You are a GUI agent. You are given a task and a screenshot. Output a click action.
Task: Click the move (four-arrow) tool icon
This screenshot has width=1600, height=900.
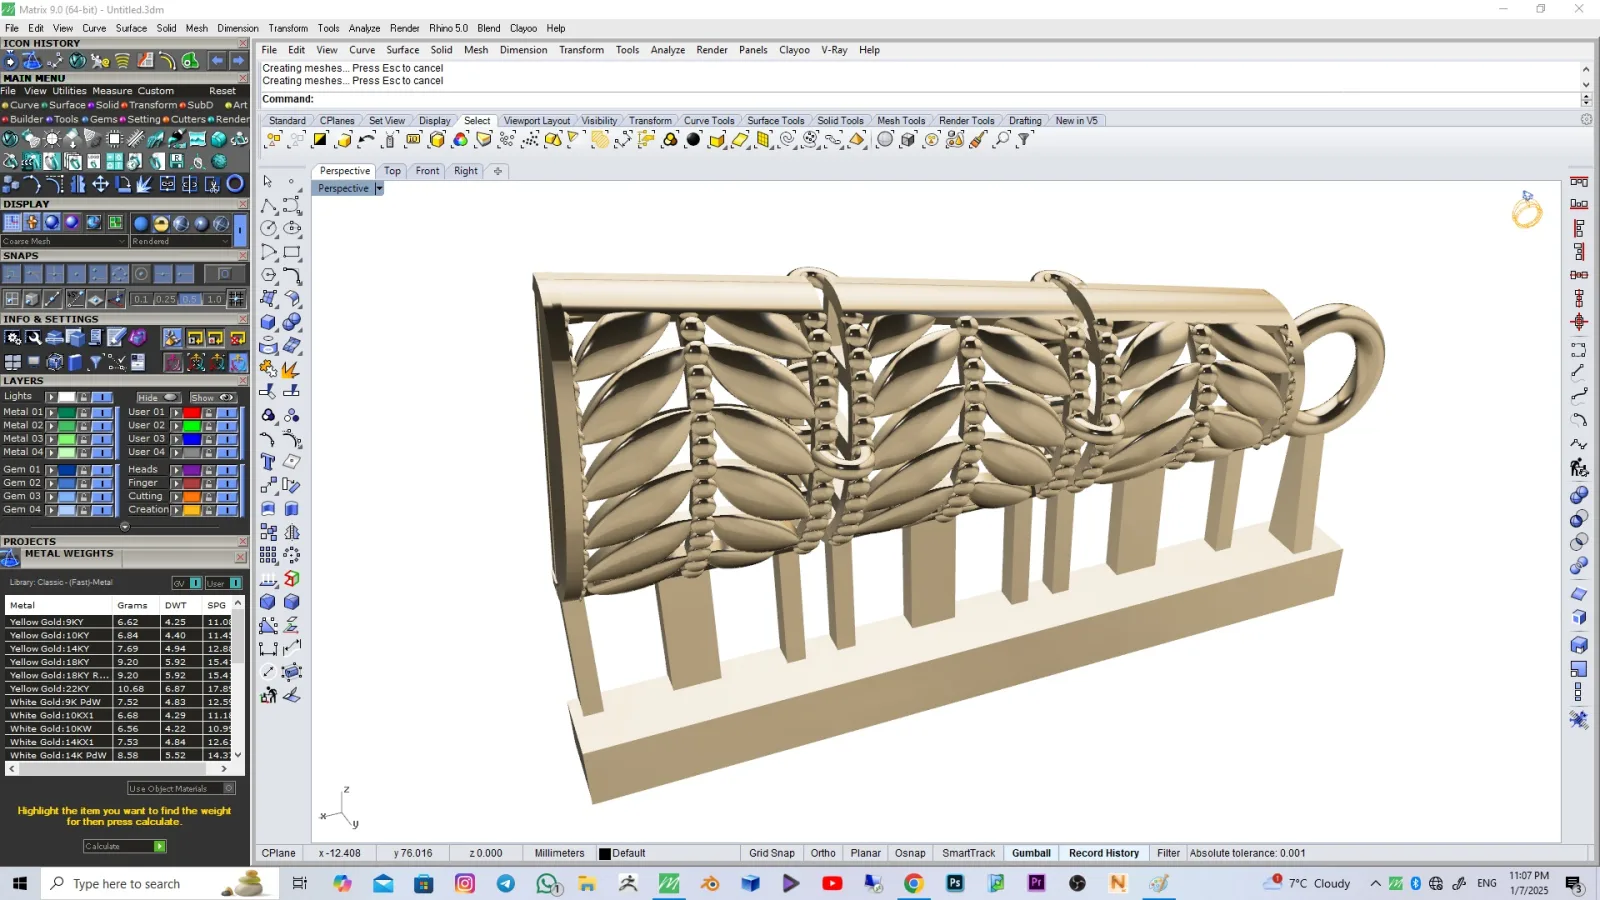pyautogui.click(x=101, y=184)
